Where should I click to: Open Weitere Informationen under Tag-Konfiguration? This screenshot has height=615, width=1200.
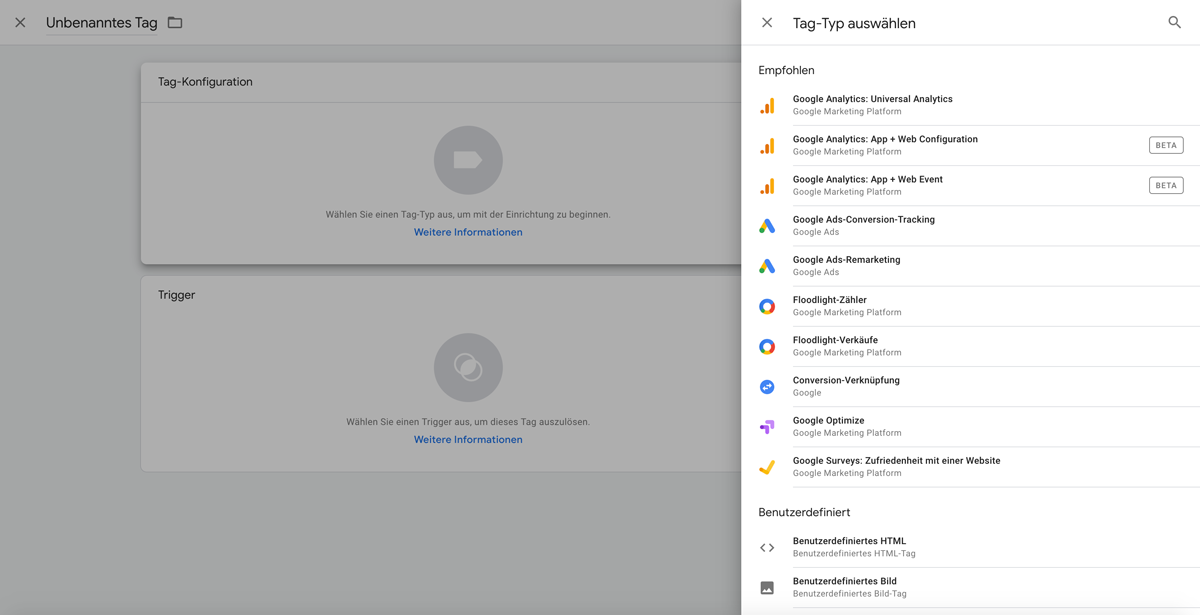tap(468, 232)
